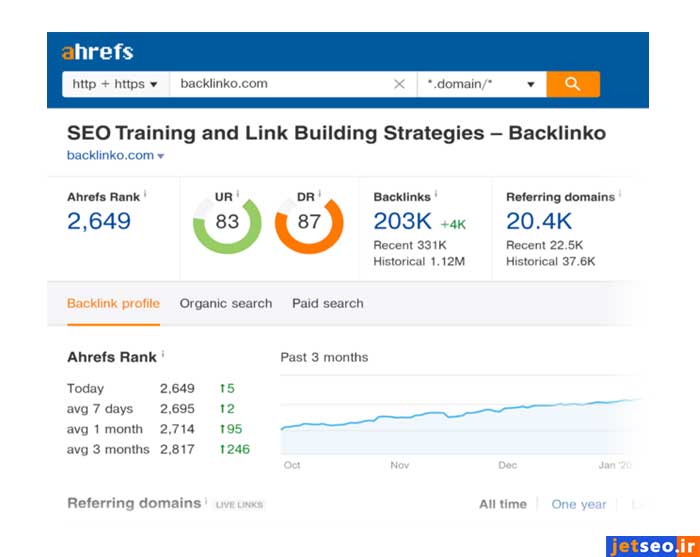The height and width of the screenshot is (557, 700).
Task: Click the orange search magnifier button
Action: point(572,84)
